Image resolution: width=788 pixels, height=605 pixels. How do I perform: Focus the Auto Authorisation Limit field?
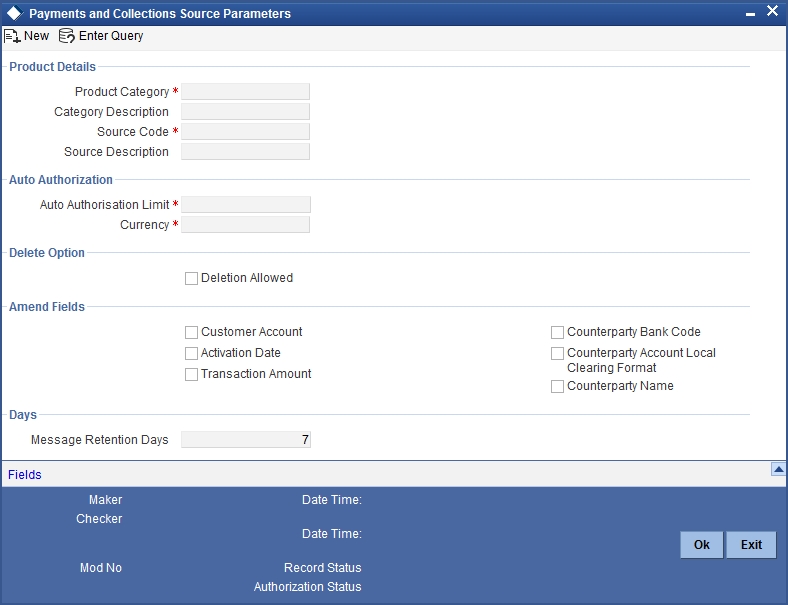click(x=246, y=205)
